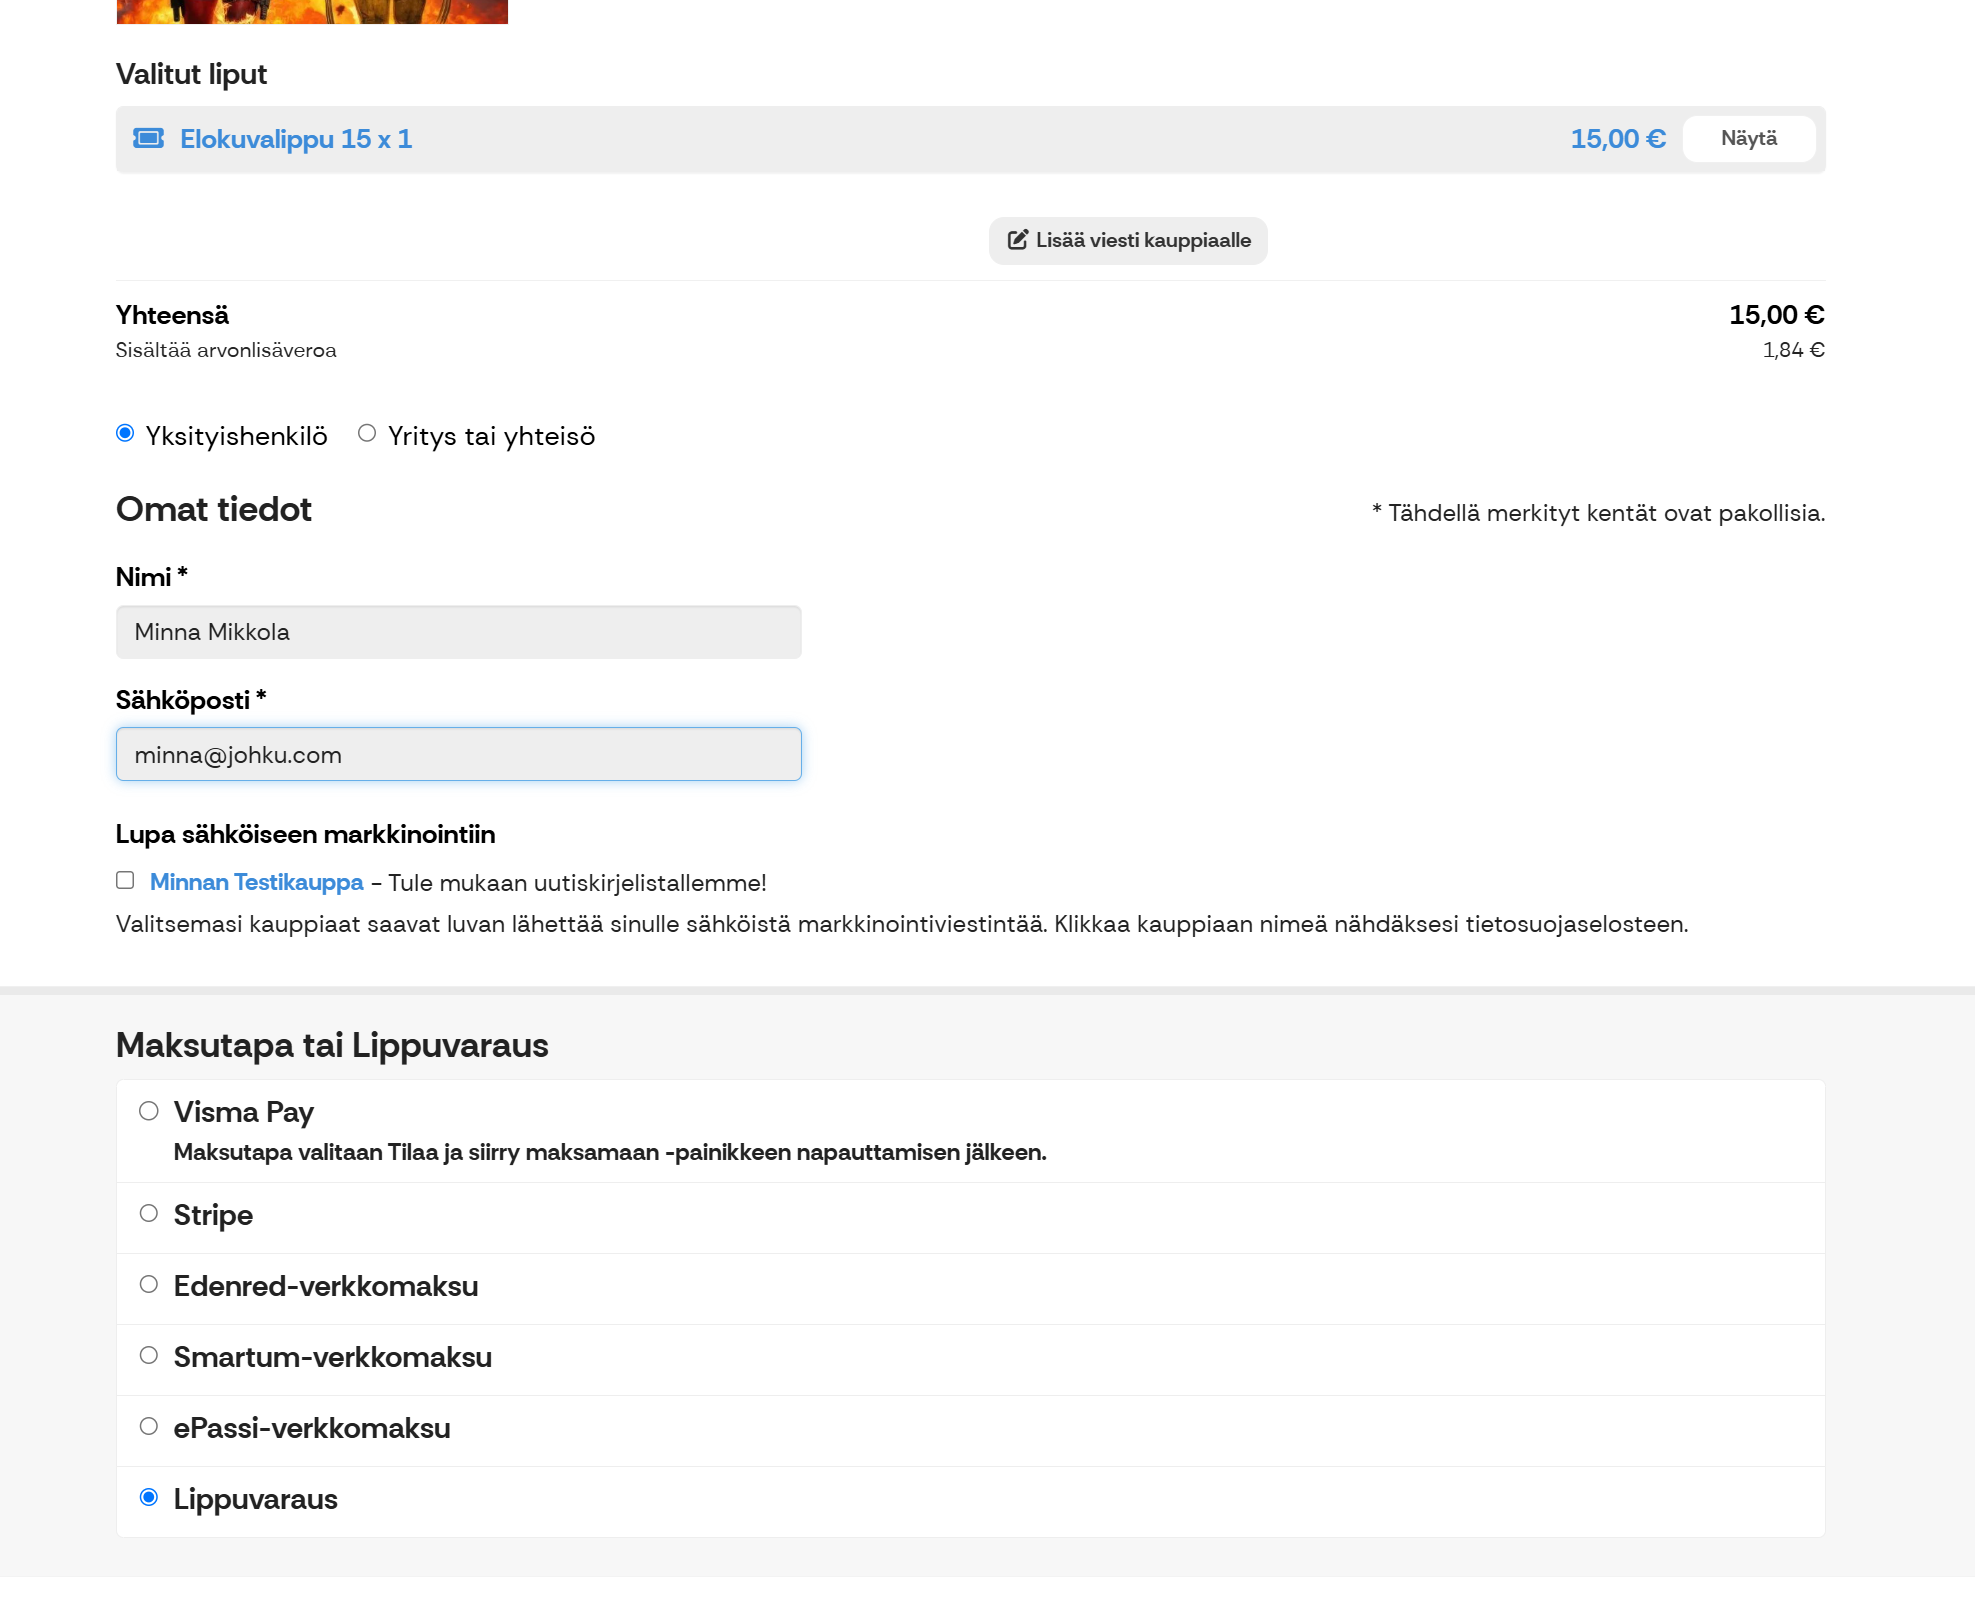Open the Minnan Testikauppa privacy link

(x=256, y=882)
